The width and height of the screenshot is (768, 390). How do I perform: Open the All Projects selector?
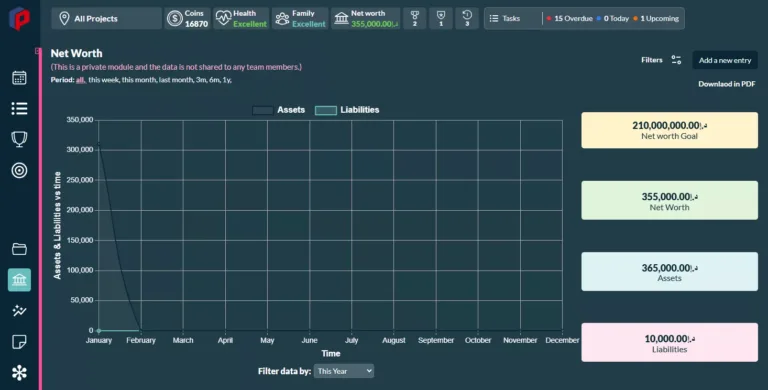tap(106, 19)
